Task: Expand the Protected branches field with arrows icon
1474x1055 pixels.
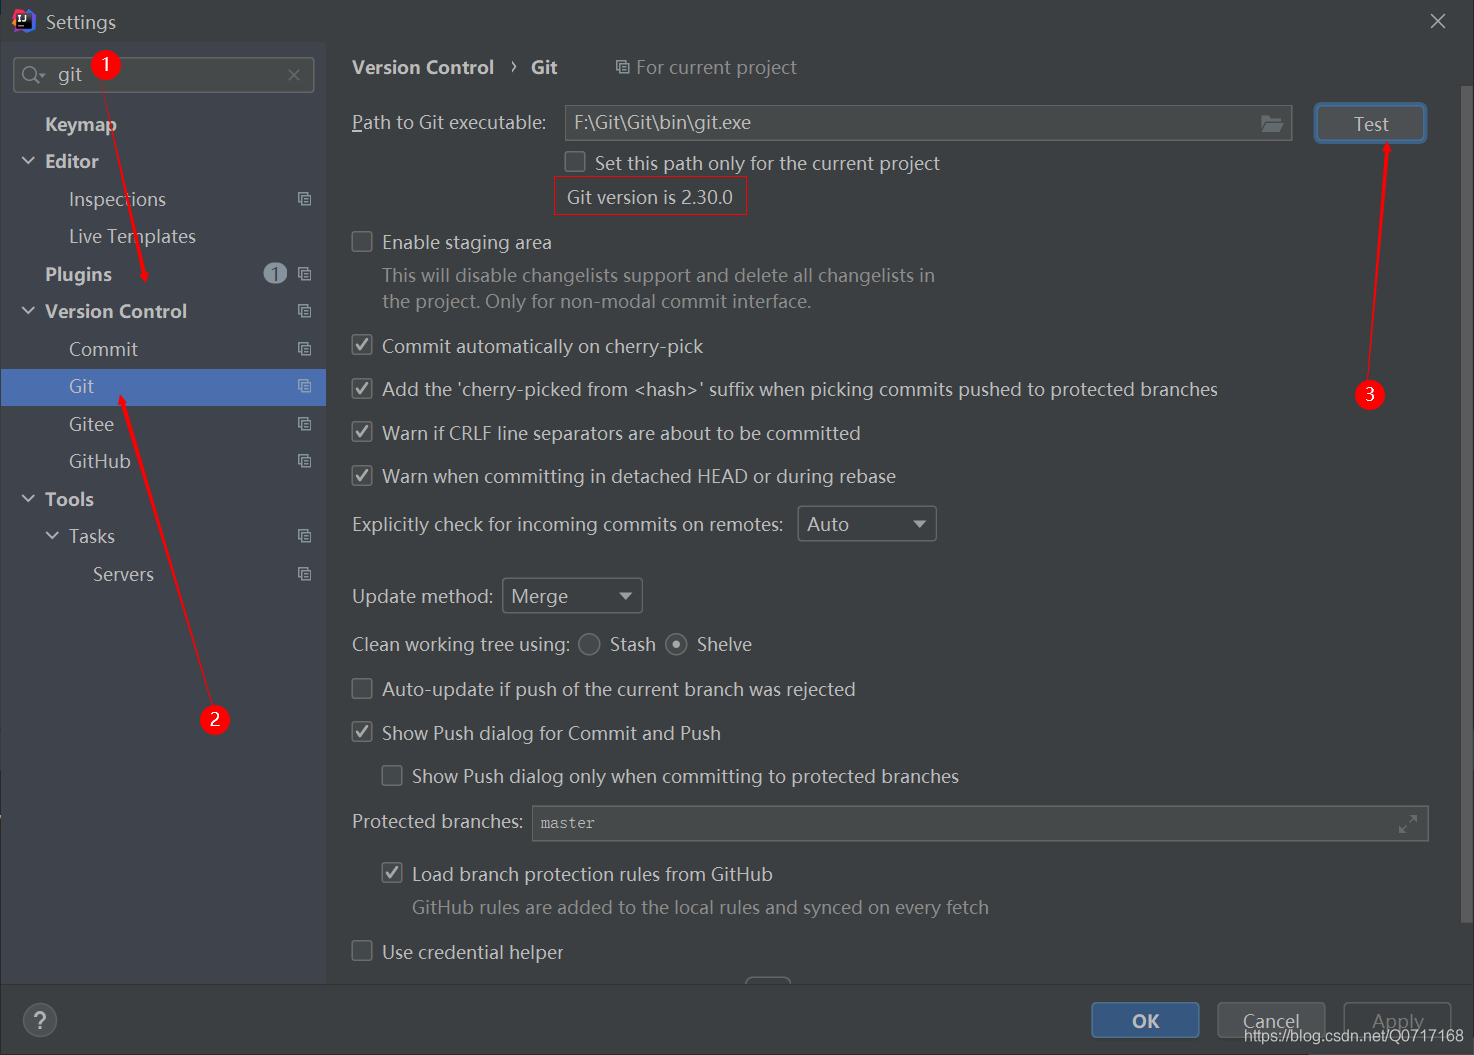Action: point(1408,824)
